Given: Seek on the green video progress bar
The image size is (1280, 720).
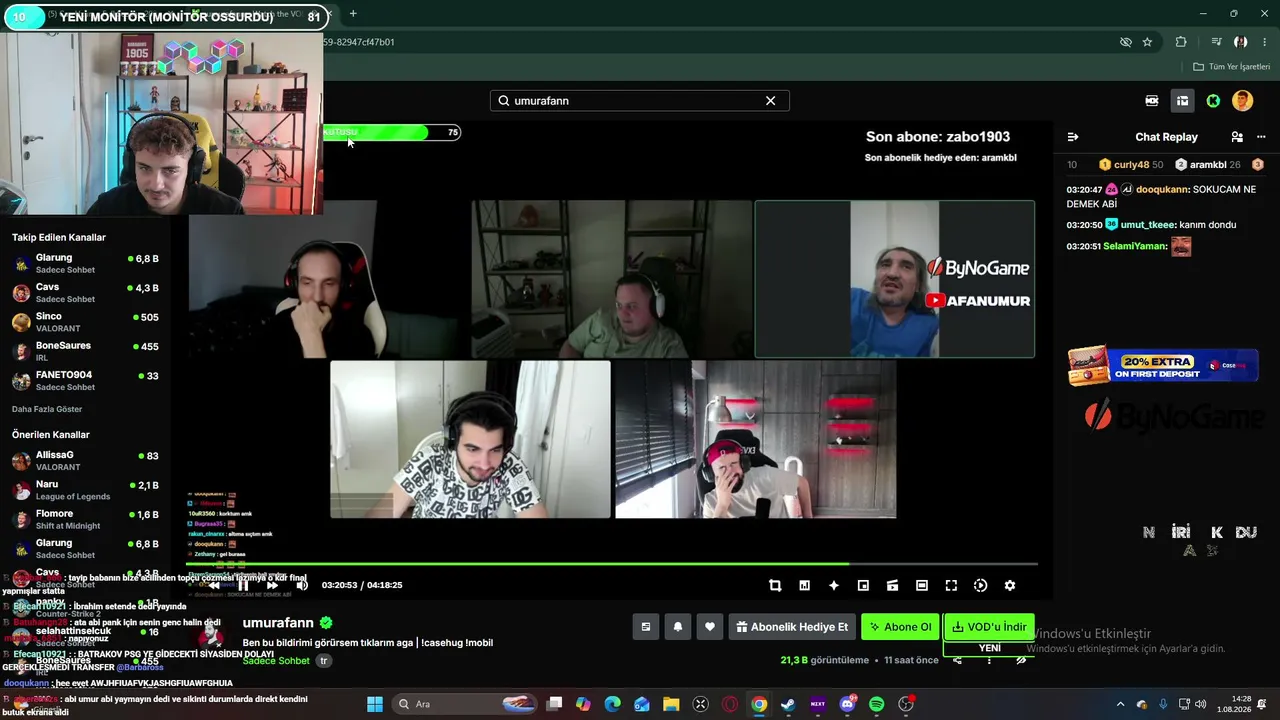Looking at the screenshot, I should point(612,564).
